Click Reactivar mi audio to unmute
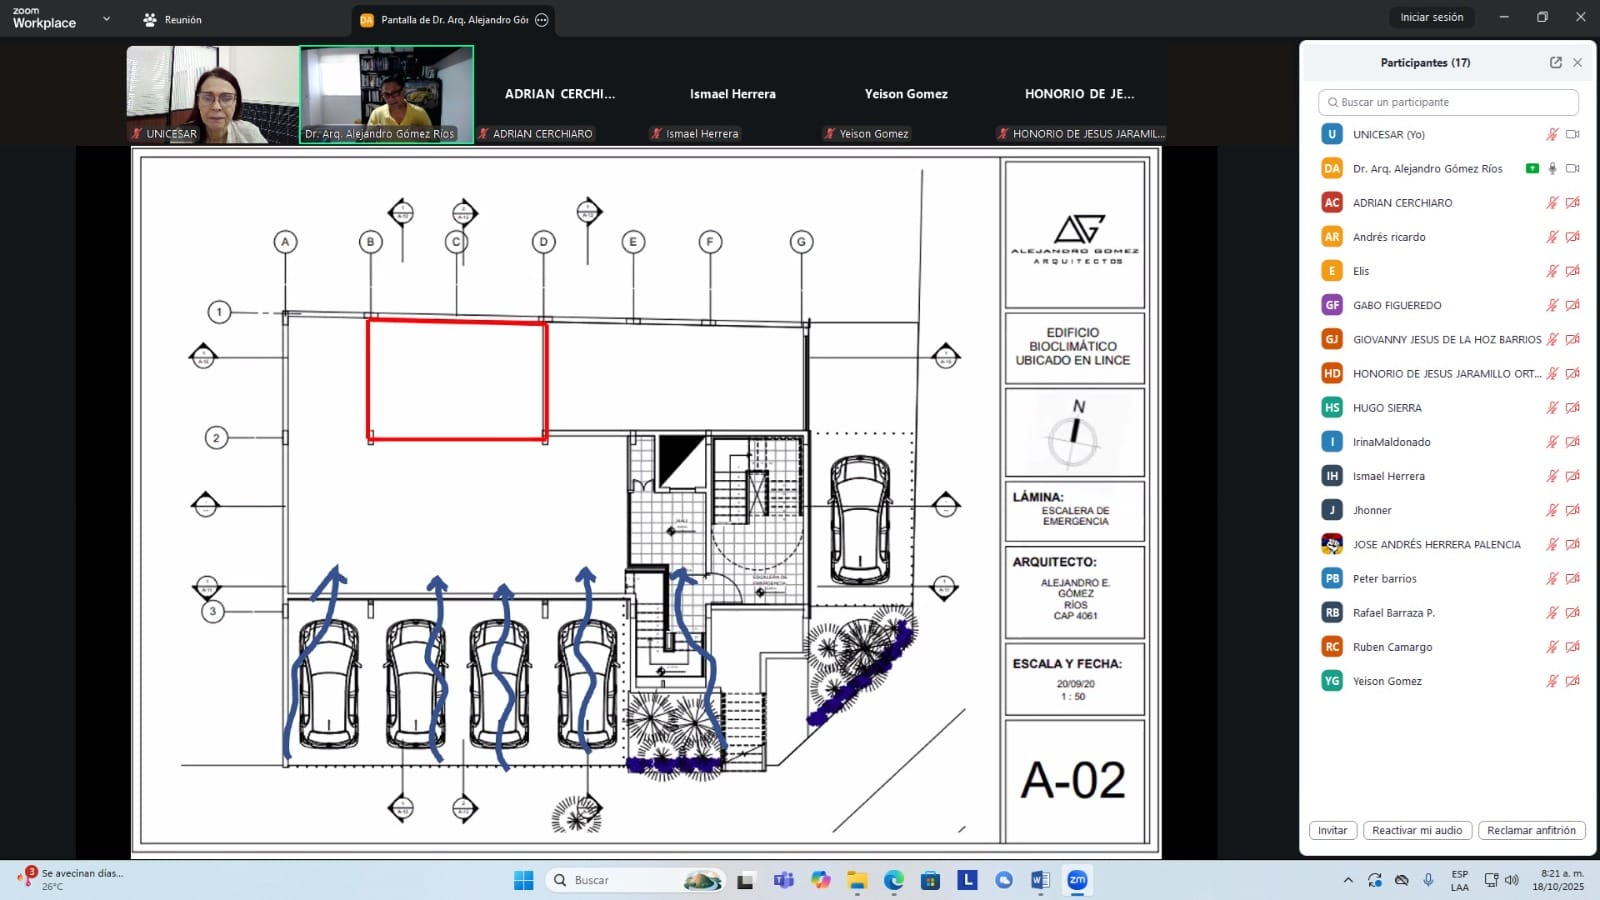The width and height of the screenshot is (1600, 900). 1416,830
